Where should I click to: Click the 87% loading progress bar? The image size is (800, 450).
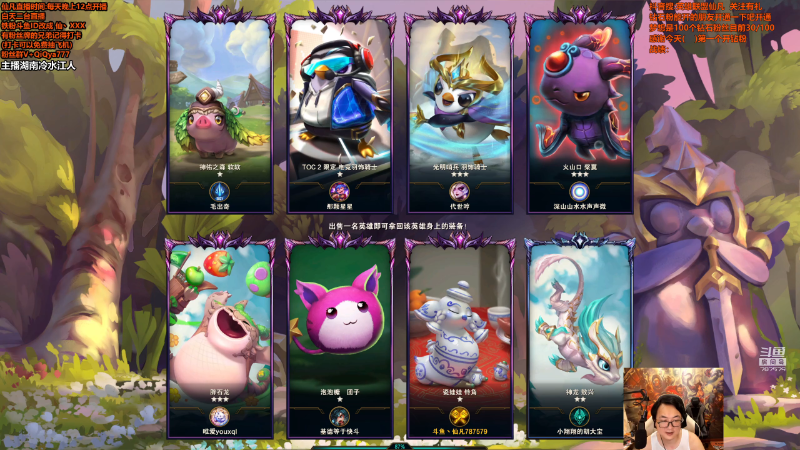click(399, 446)
